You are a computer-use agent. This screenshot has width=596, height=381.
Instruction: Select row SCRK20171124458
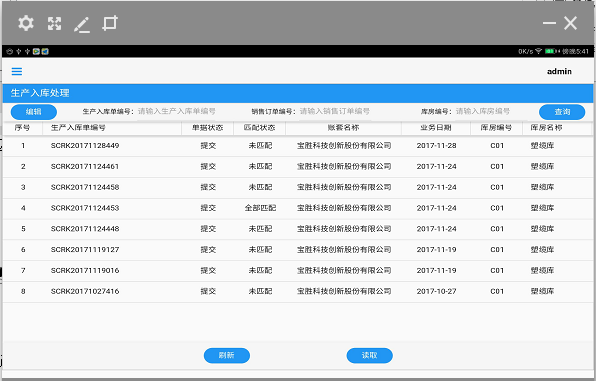pyautogui.click(x=298, y=187)
